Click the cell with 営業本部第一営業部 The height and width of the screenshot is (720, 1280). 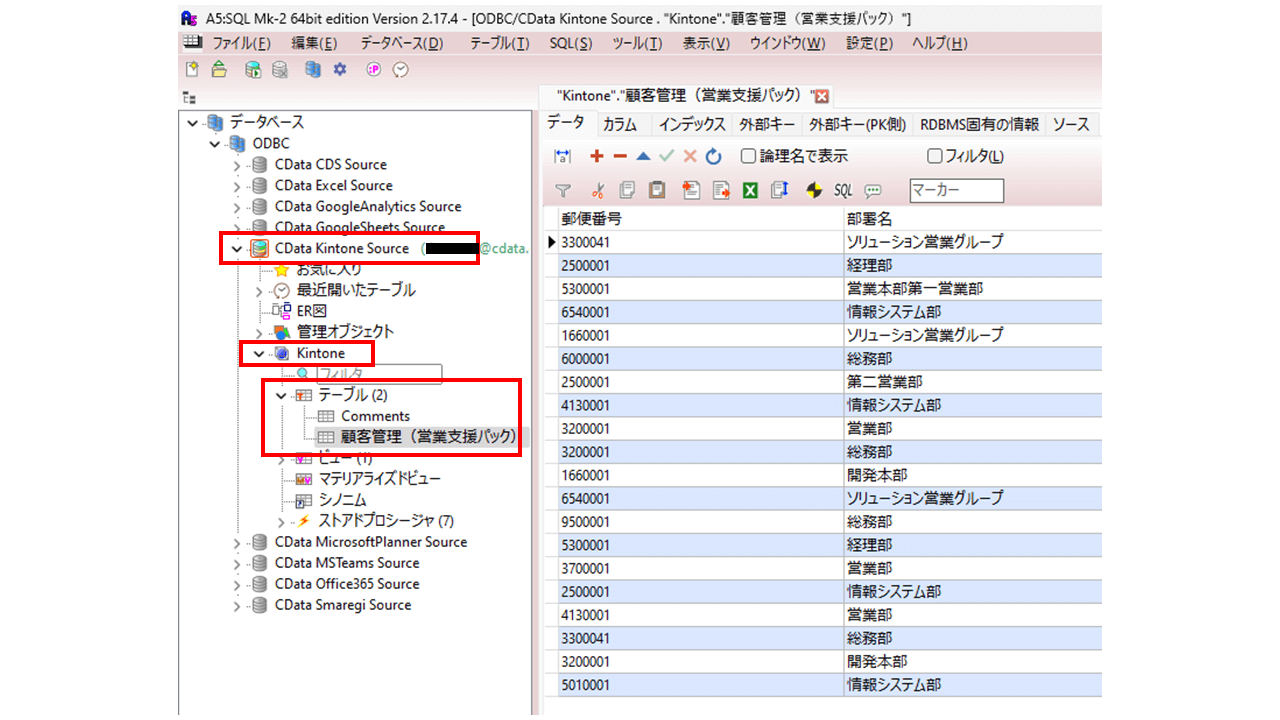point(972,288)
